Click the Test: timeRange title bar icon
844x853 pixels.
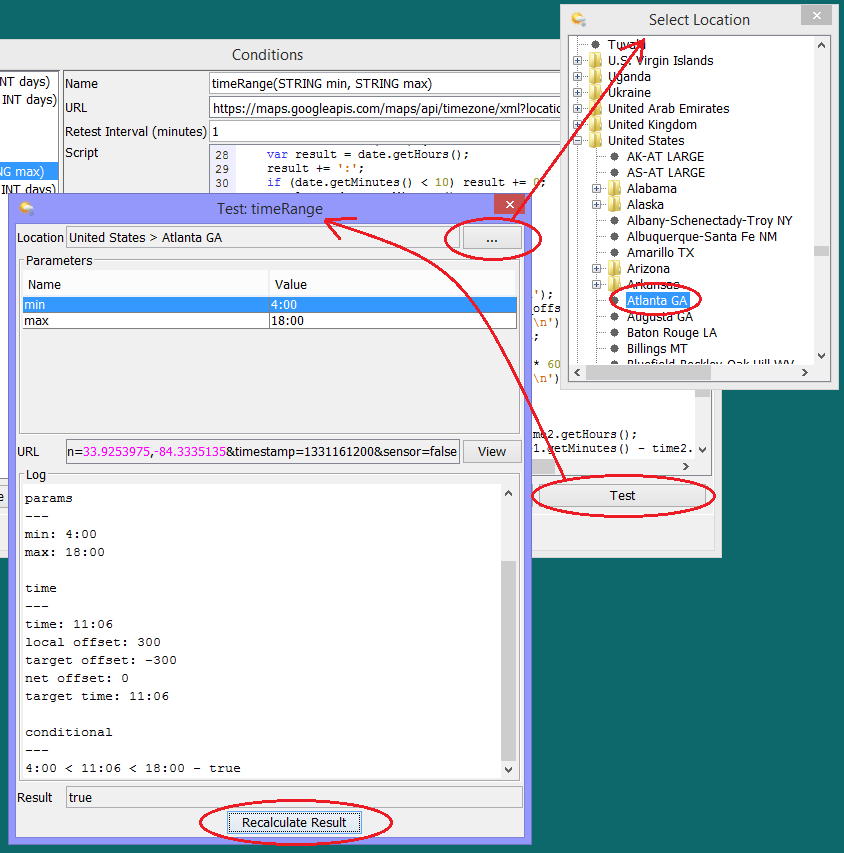[26, 208]
